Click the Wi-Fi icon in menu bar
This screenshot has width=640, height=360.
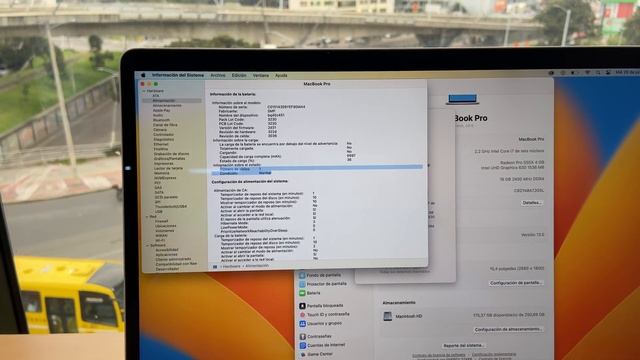click(588, 72)
